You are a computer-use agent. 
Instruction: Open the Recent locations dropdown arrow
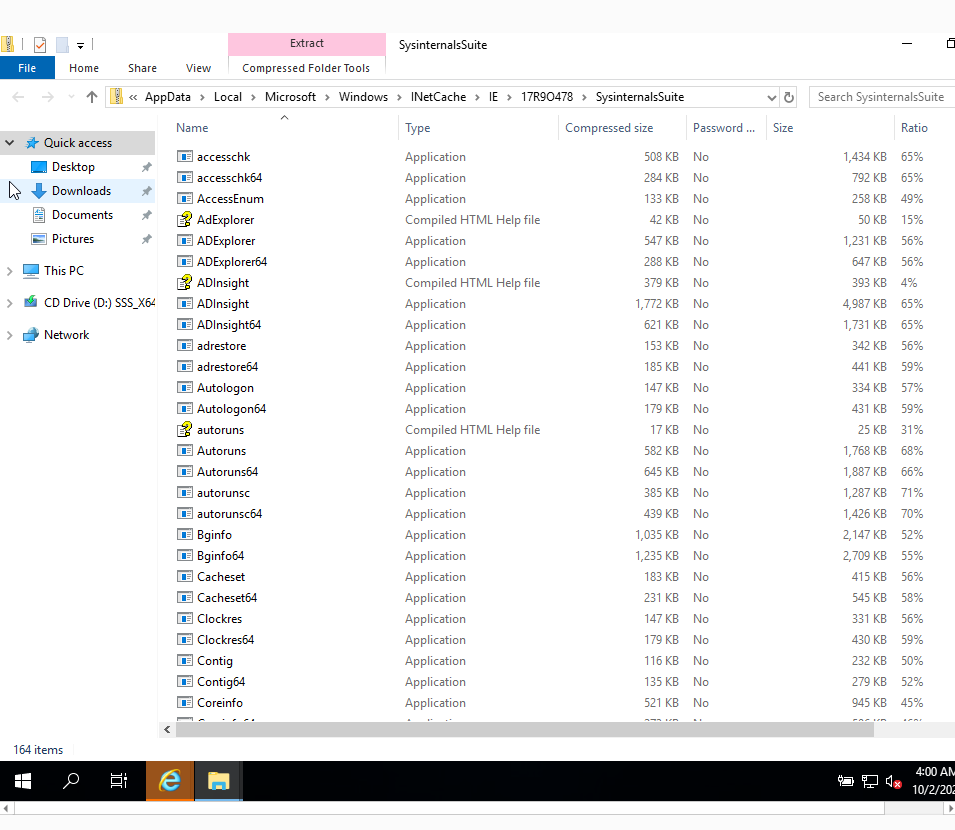point(71,97)
